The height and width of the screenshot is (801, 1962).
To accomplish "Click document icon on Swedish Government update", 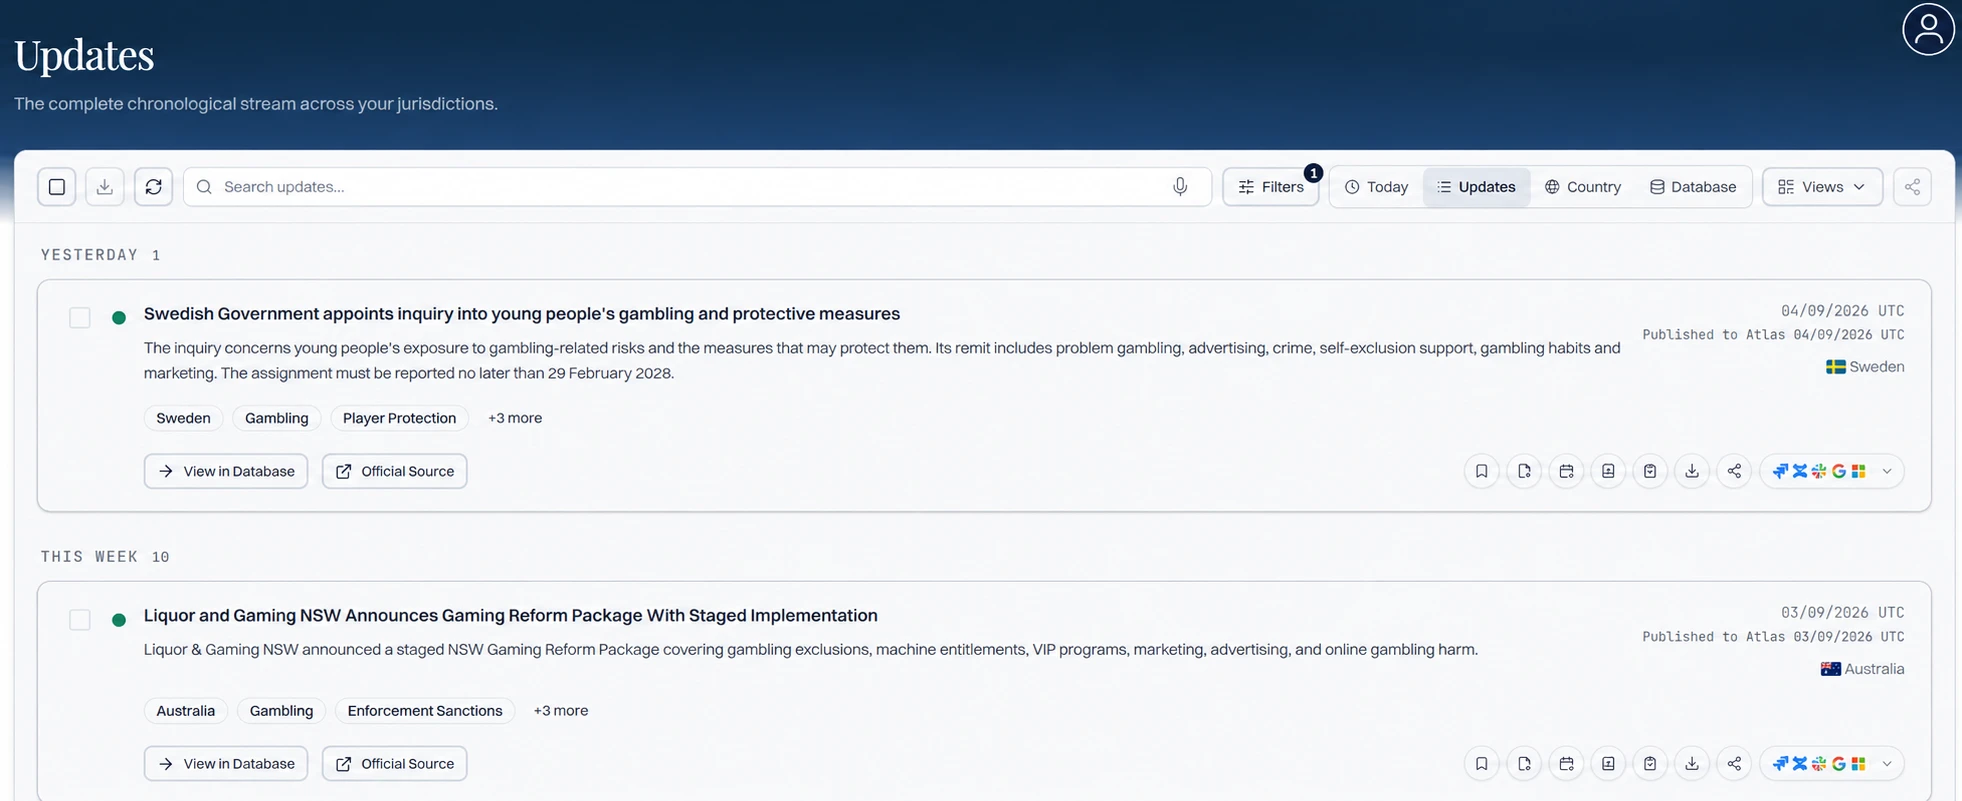I will pos(1524,471).
